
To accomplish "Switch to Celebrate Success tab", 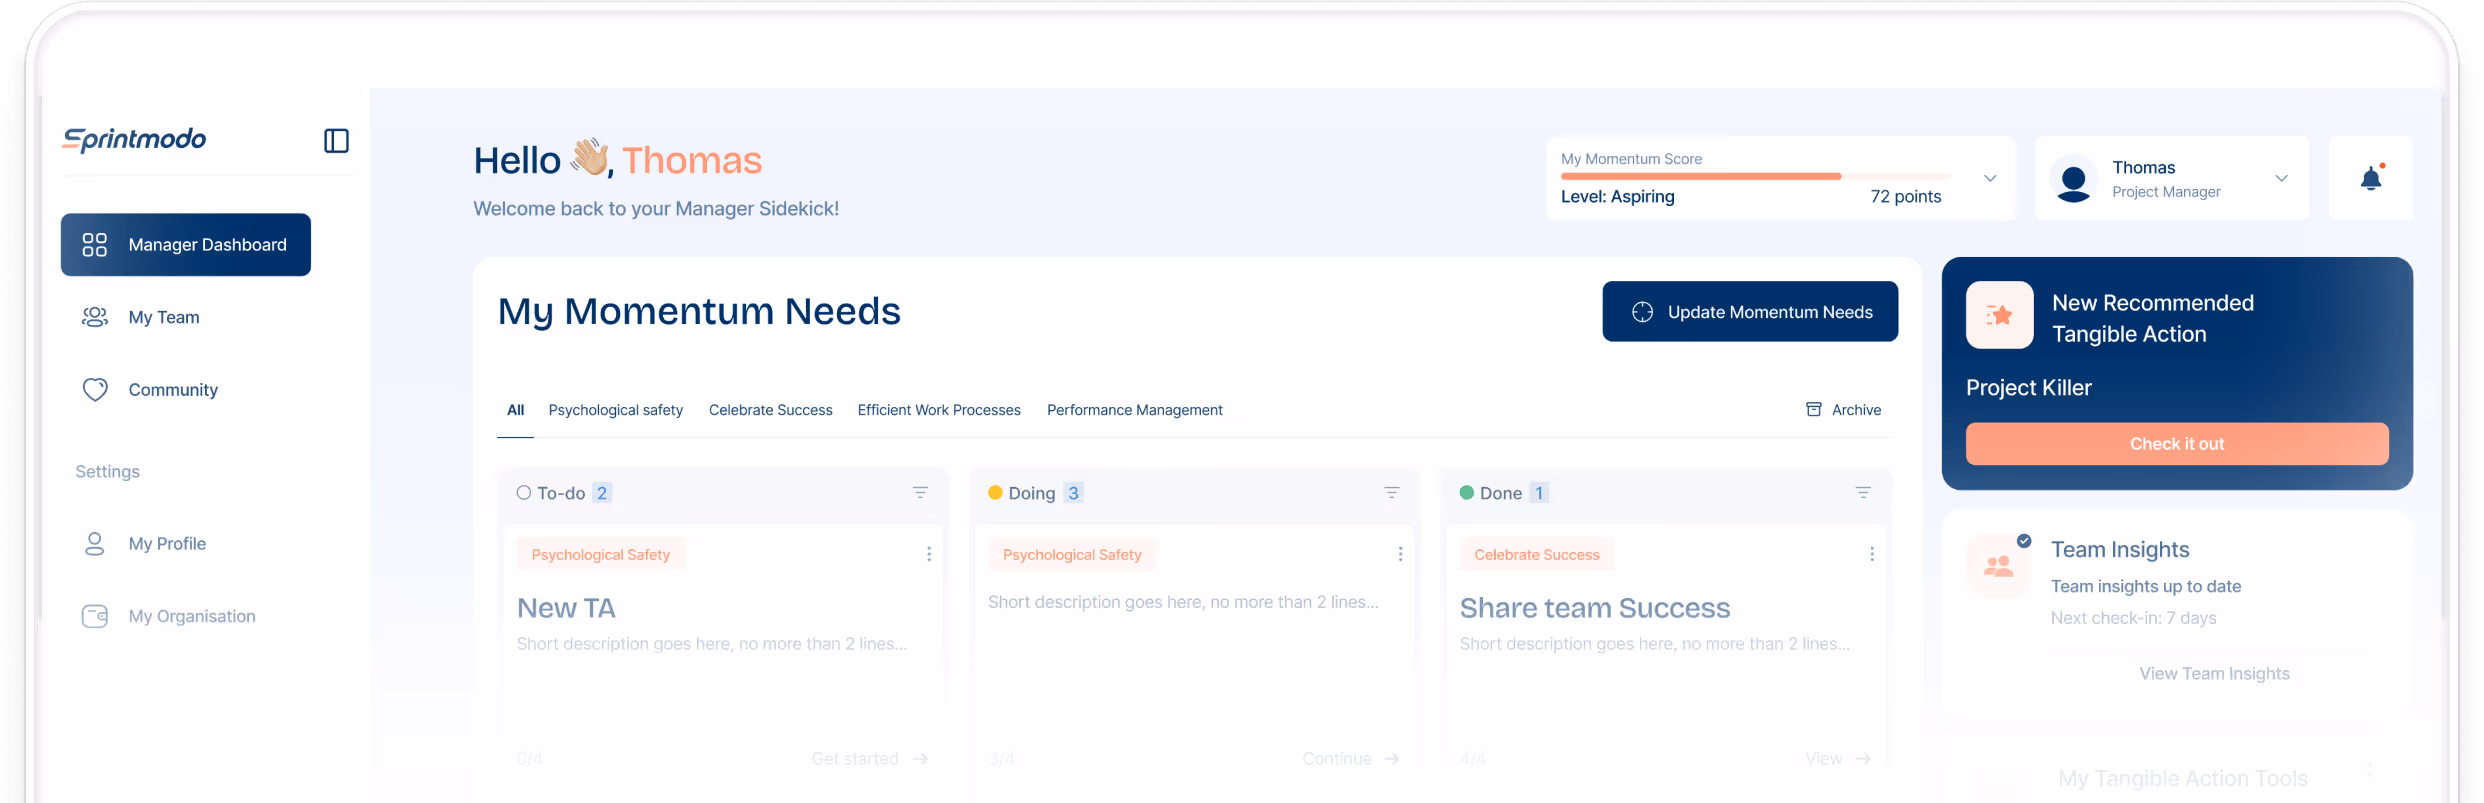I will [x=770, y=410].
